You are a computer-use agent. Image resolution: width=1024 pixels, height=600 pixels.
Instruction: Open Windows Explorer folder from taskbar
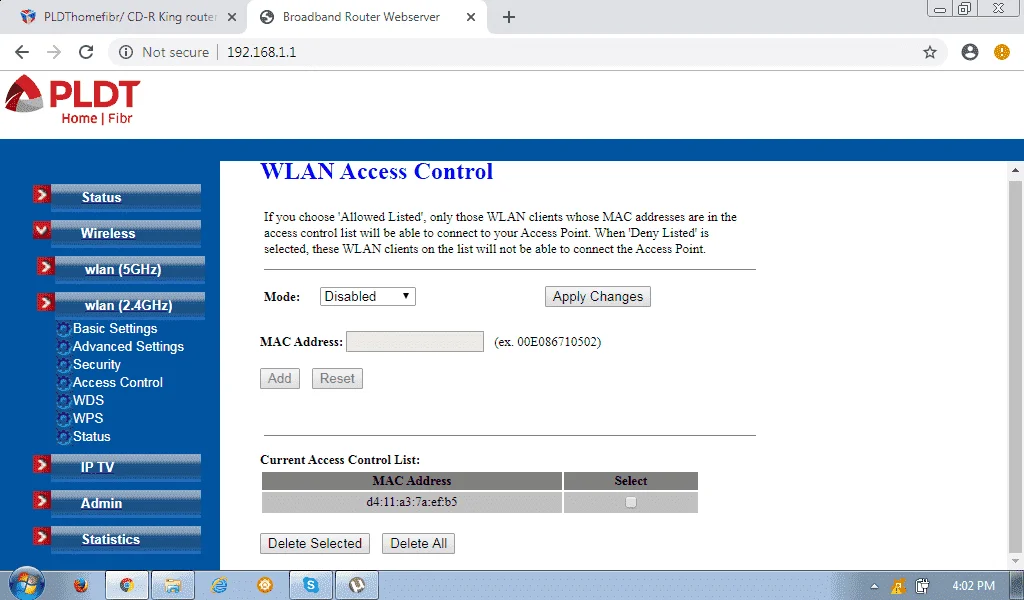click(172, 585)
